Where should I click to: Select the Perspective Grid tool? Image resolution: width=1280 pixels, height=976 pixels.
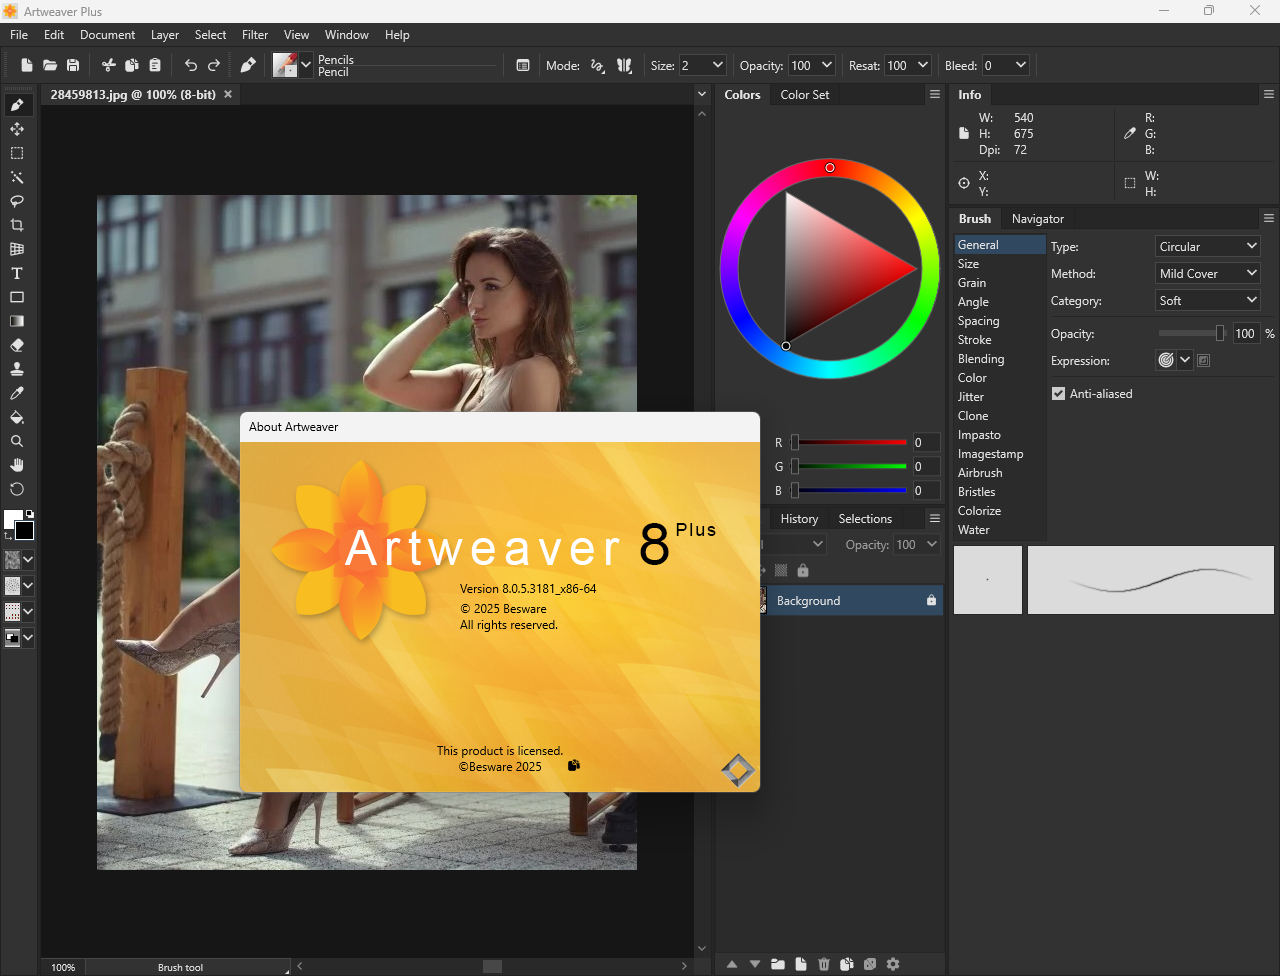(17, 249)
